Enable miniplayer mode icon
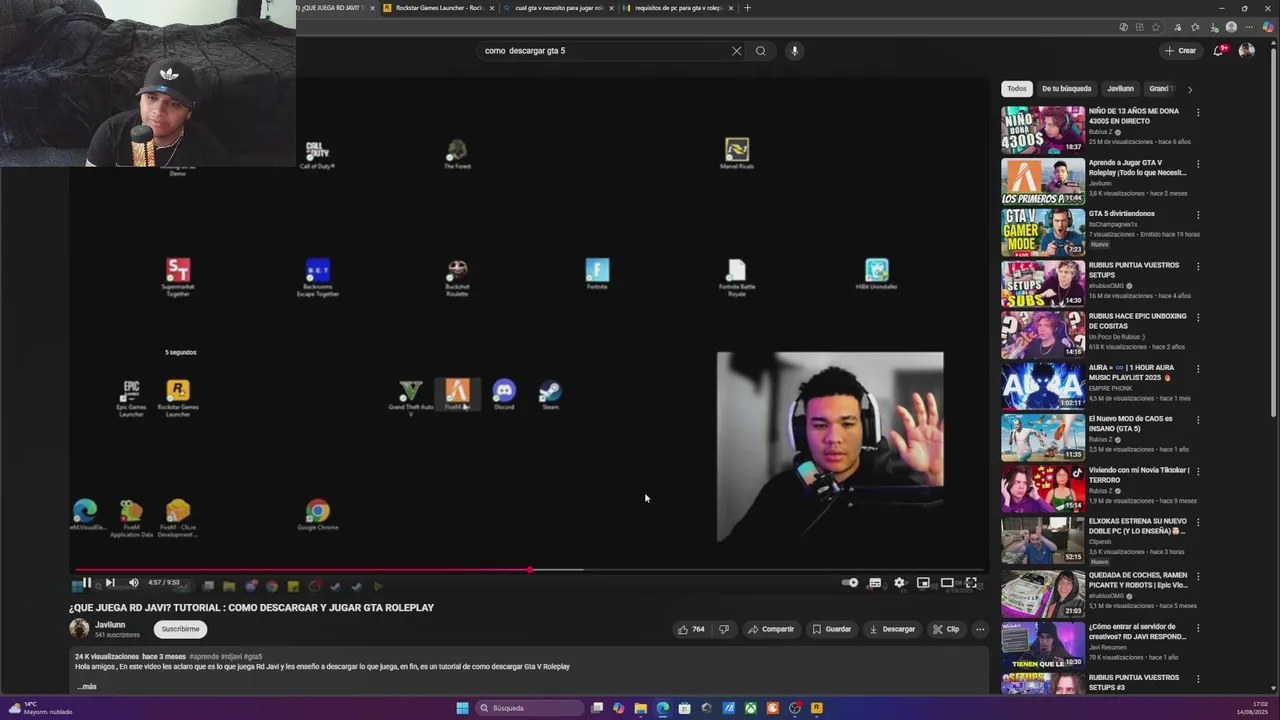The image size is (1280, 720). pos(923,583)
